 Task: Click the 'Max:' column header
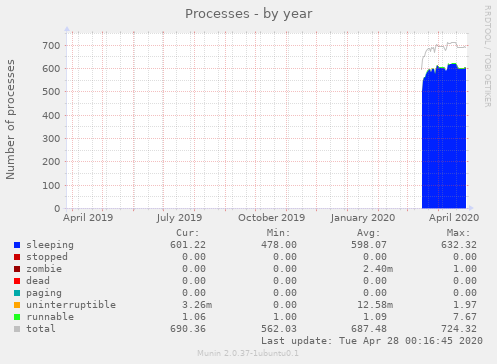[x=458, y=233]
